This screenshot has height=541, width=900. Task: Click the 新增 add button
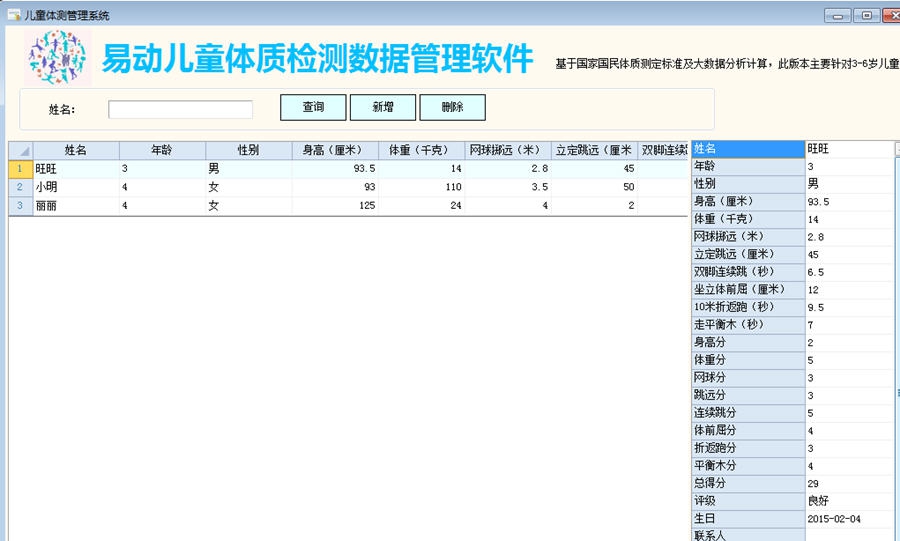(x=383, y=107)
